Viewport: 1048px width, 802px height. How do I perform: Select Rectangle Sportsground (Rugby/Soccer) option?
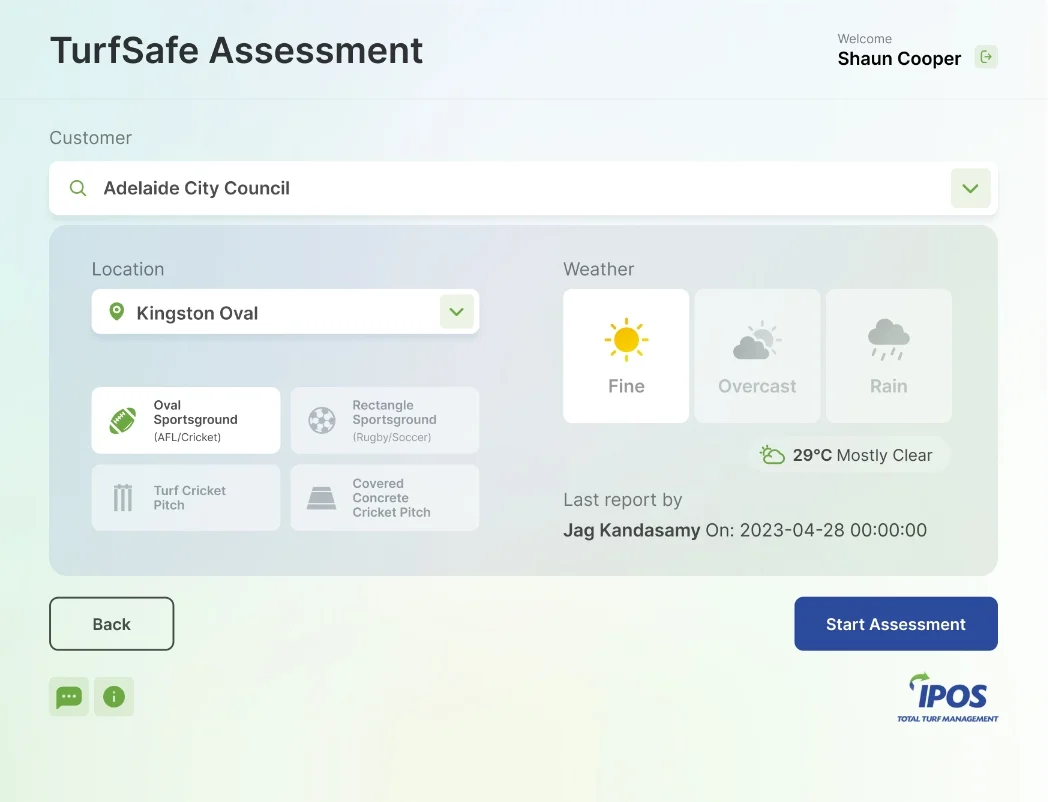pos(385,420)
